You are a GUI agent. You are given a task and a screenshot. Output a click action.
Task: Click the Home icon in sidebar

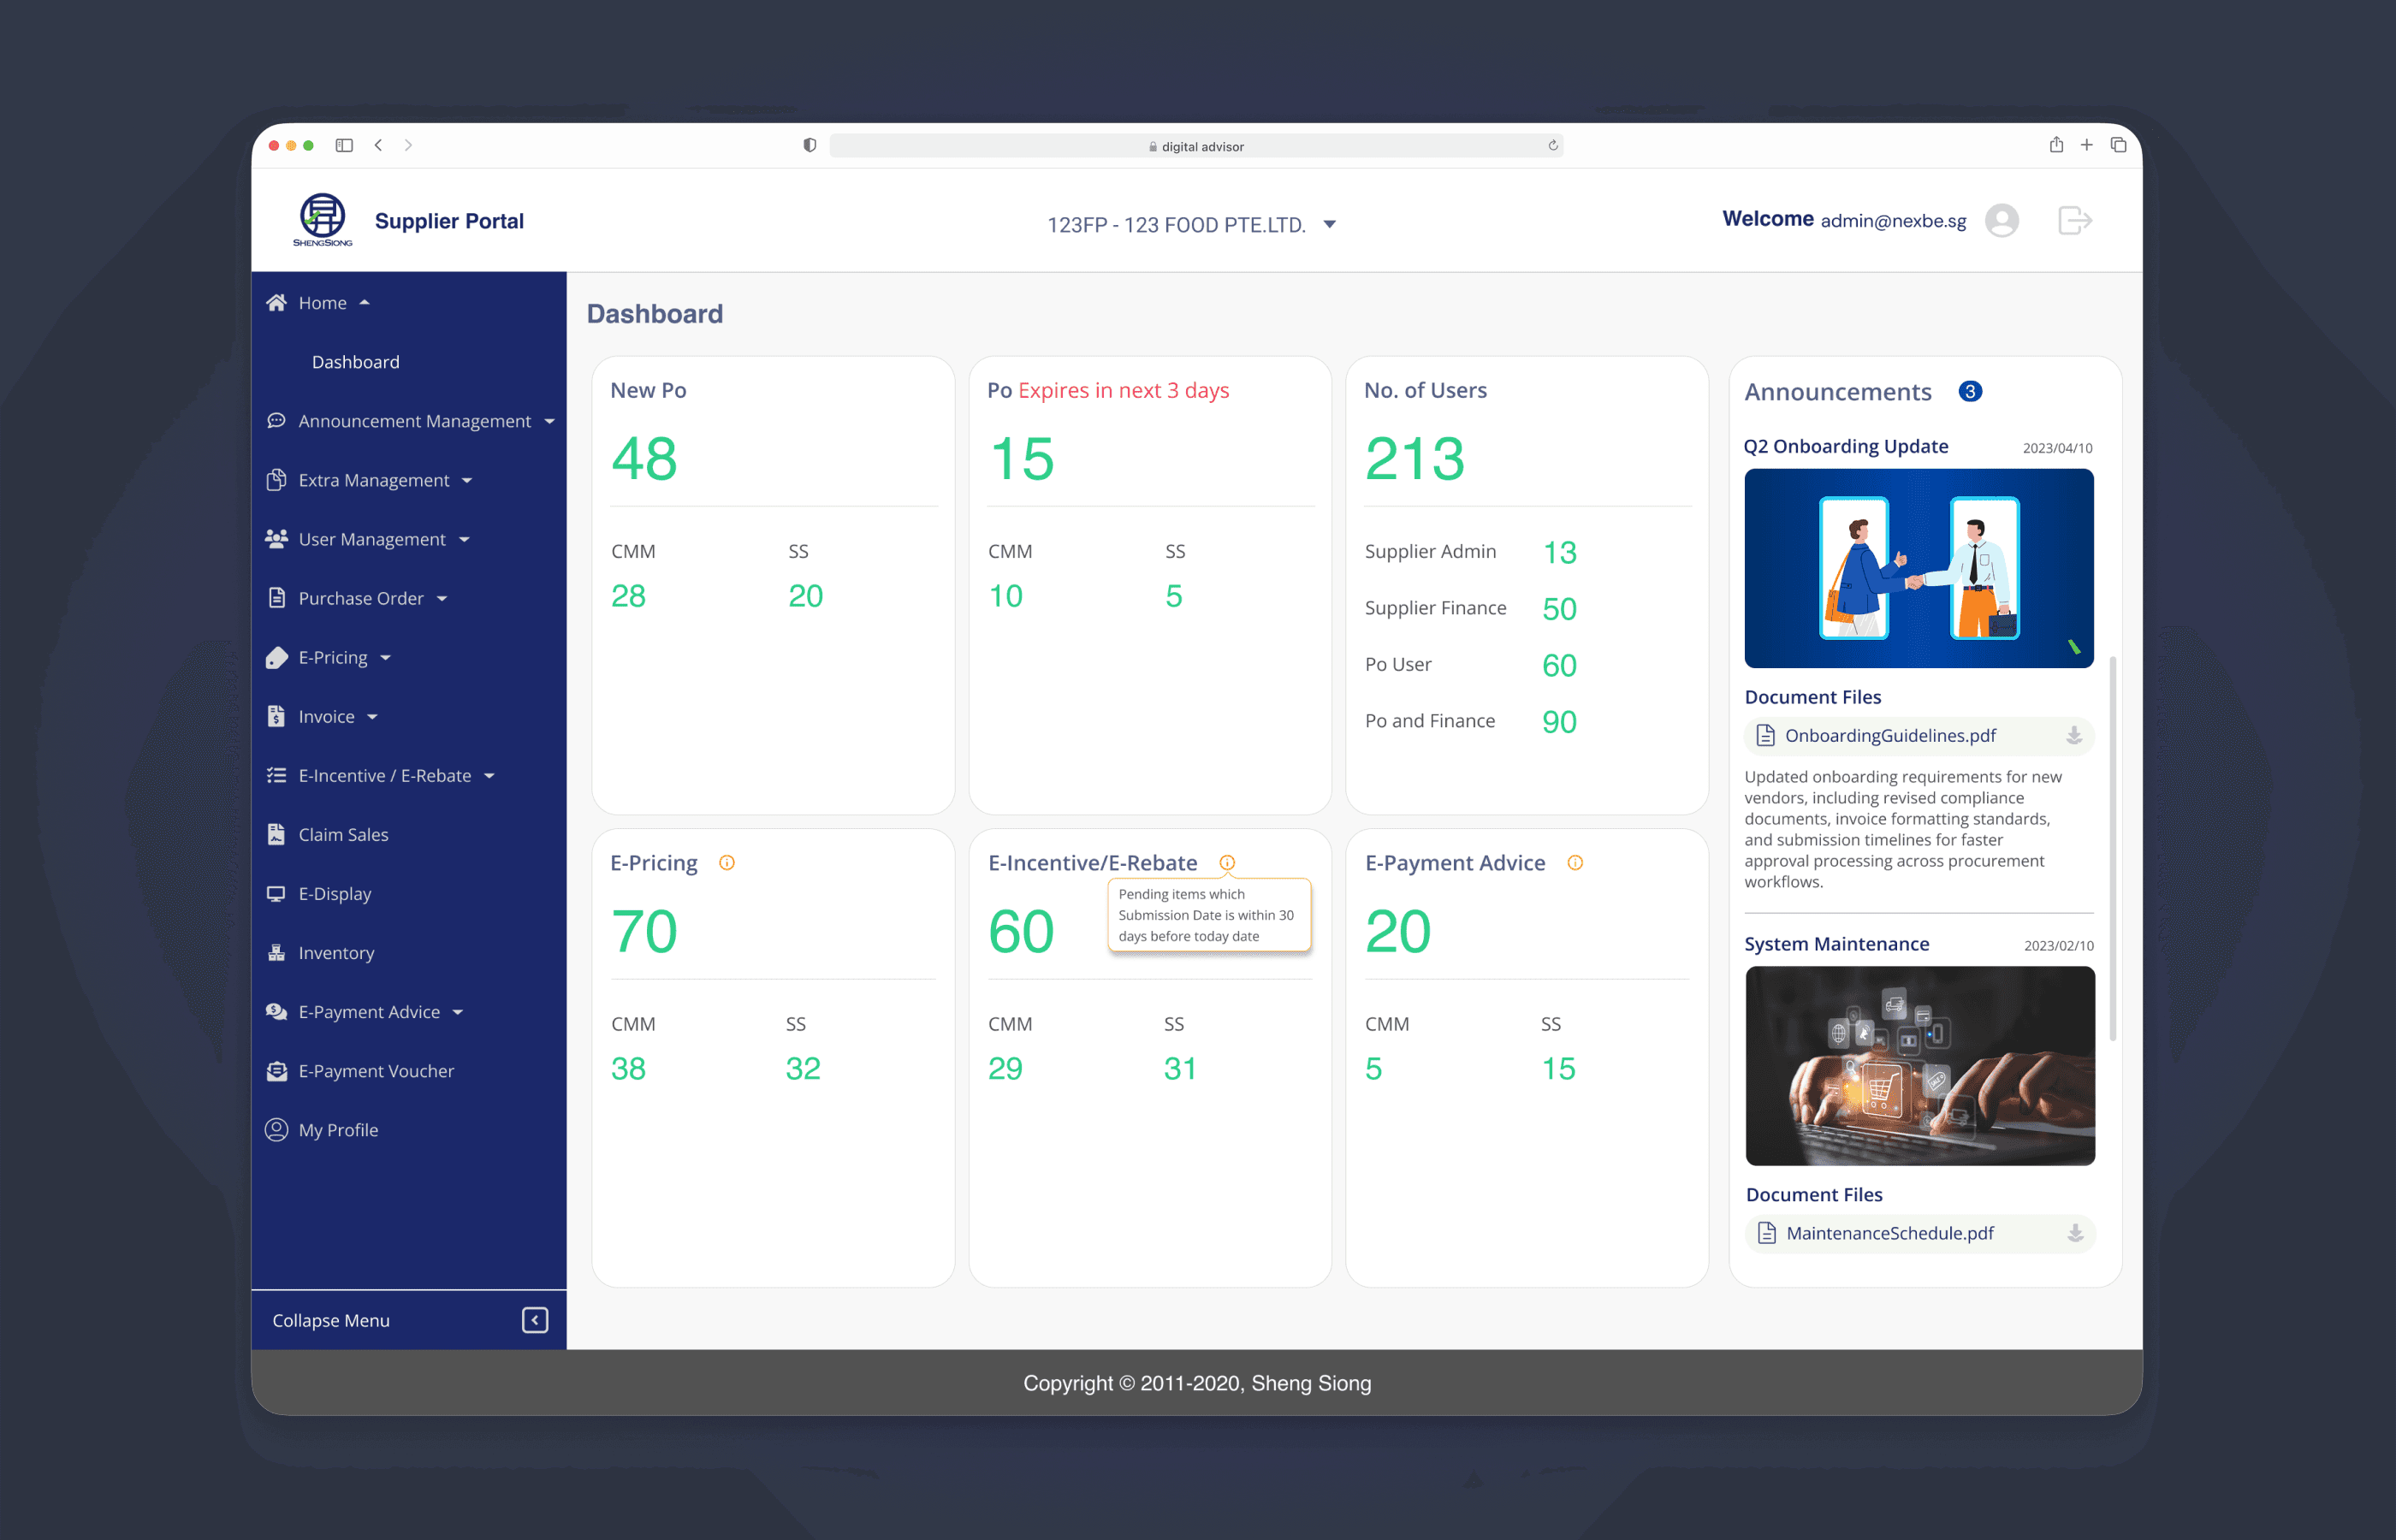point(277,302)
